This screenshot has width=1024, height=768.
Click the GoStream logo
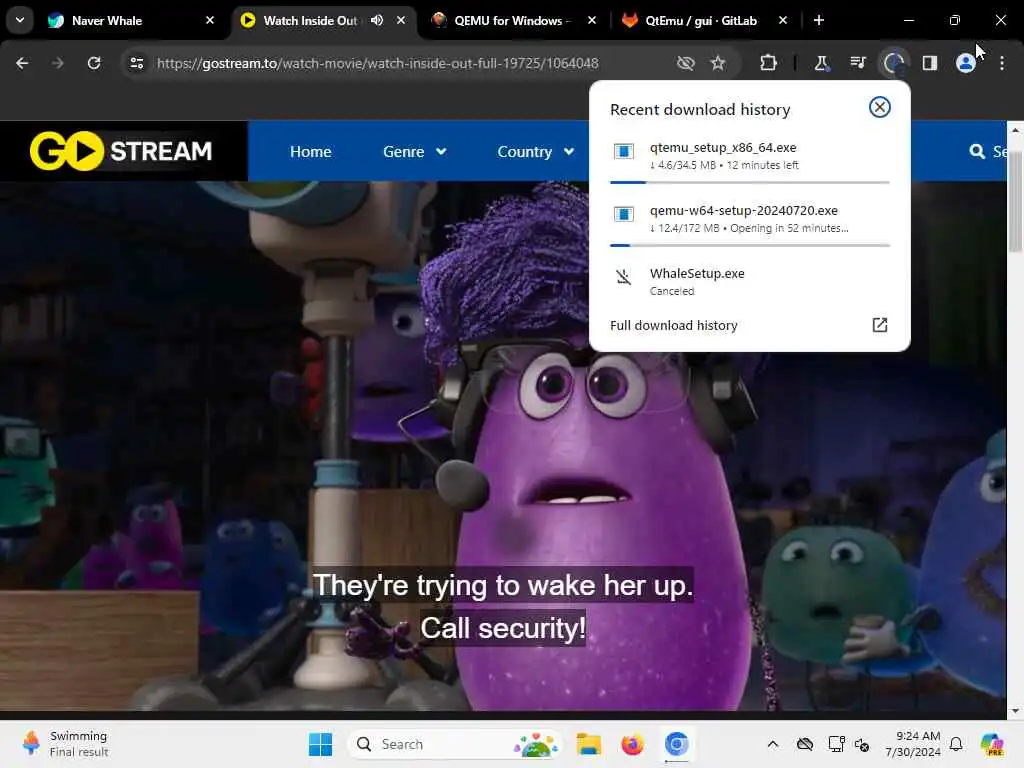tap(121, 151)
